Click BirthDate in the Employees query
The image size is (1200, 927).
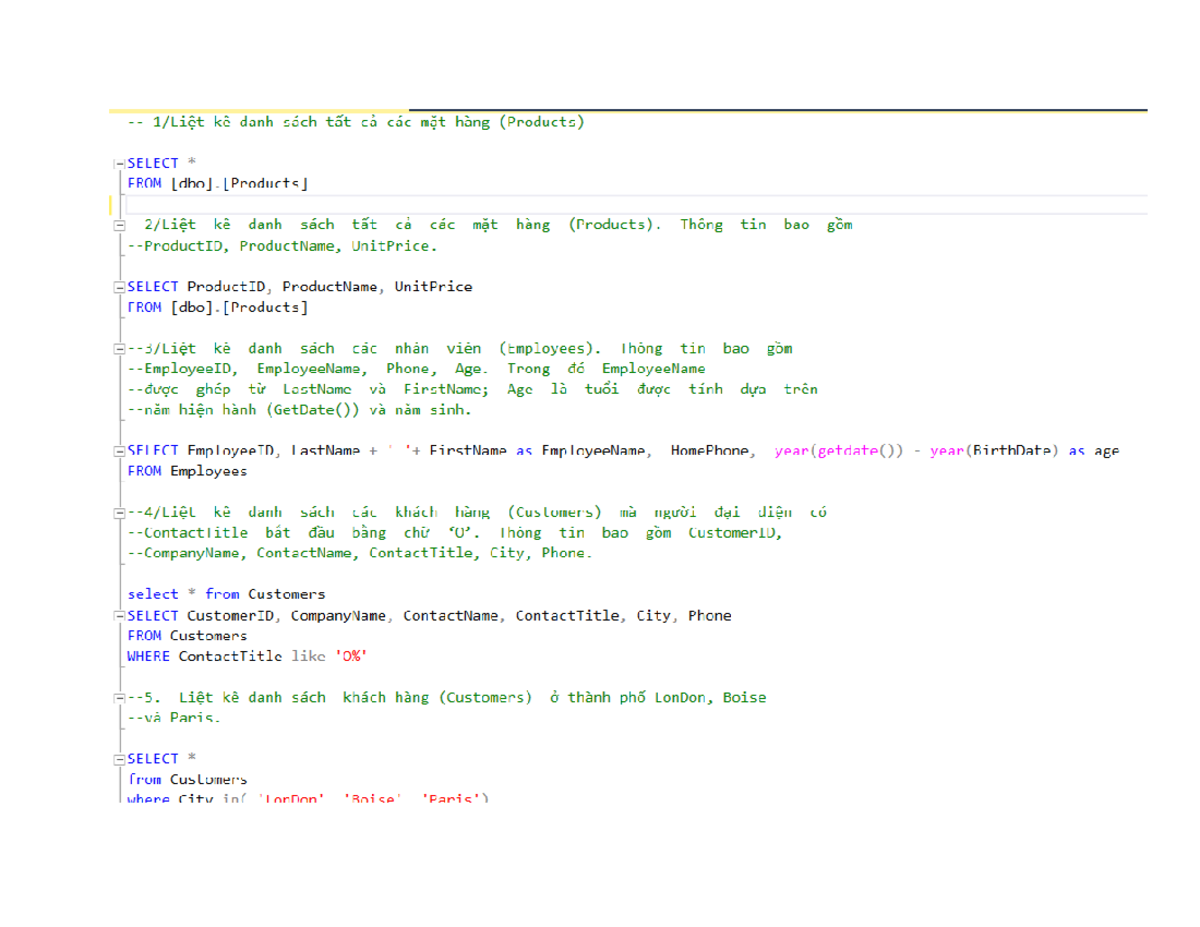[x=1012, y=451]
